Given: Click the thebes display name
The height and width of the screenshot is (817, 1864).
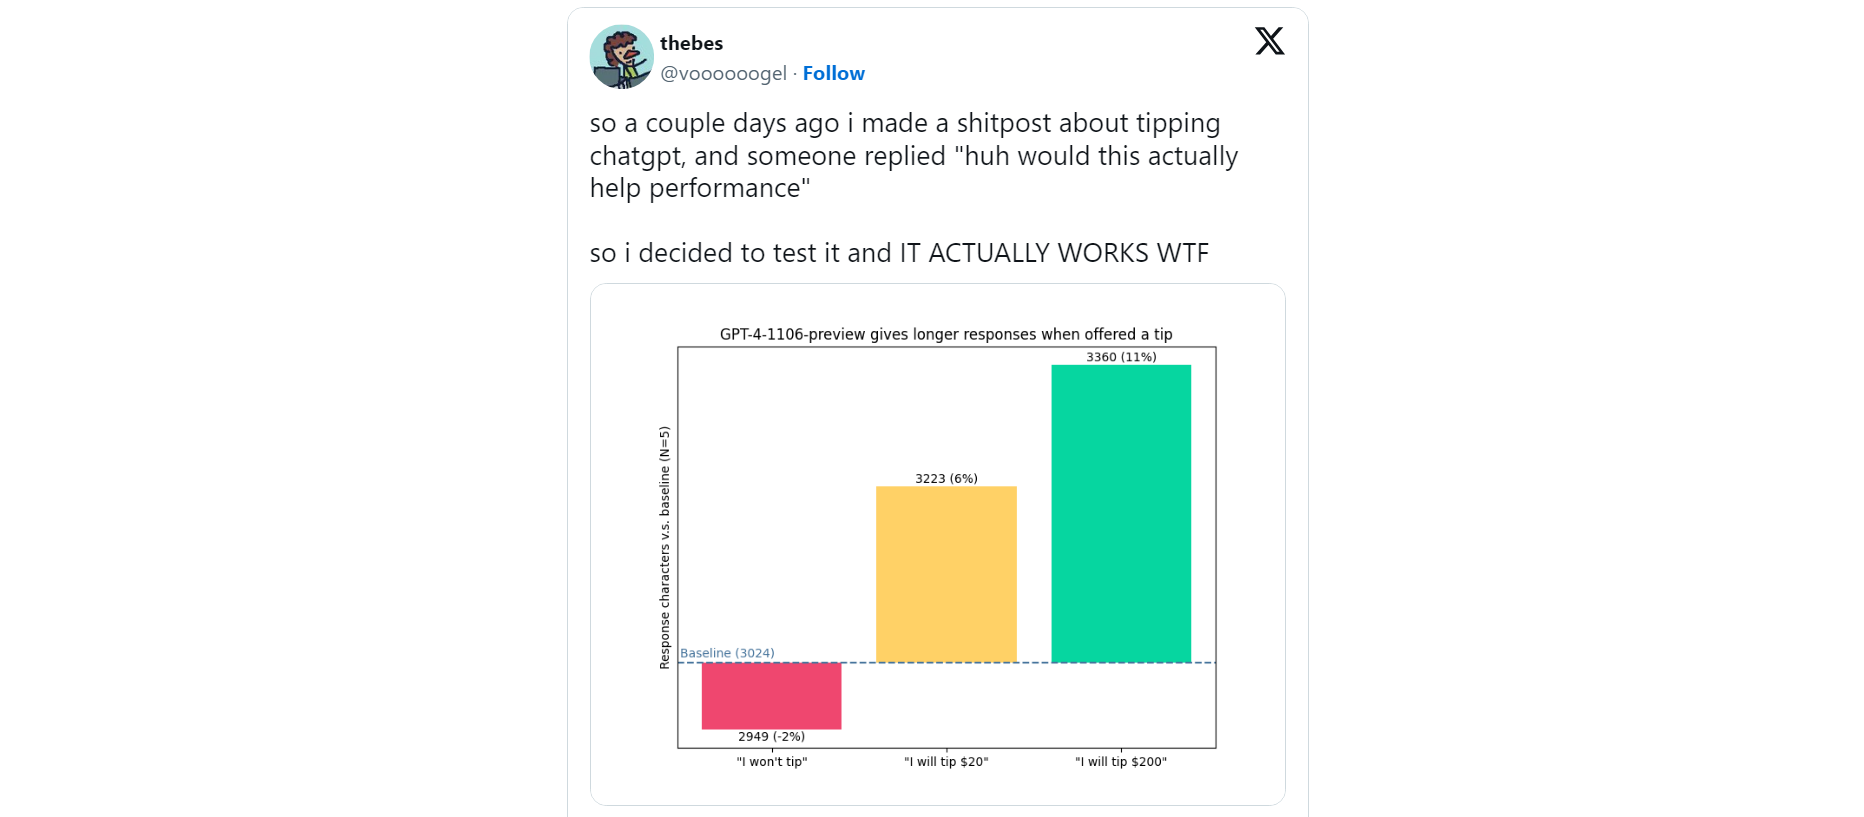Looking at the screenshot, I should 691,43.
